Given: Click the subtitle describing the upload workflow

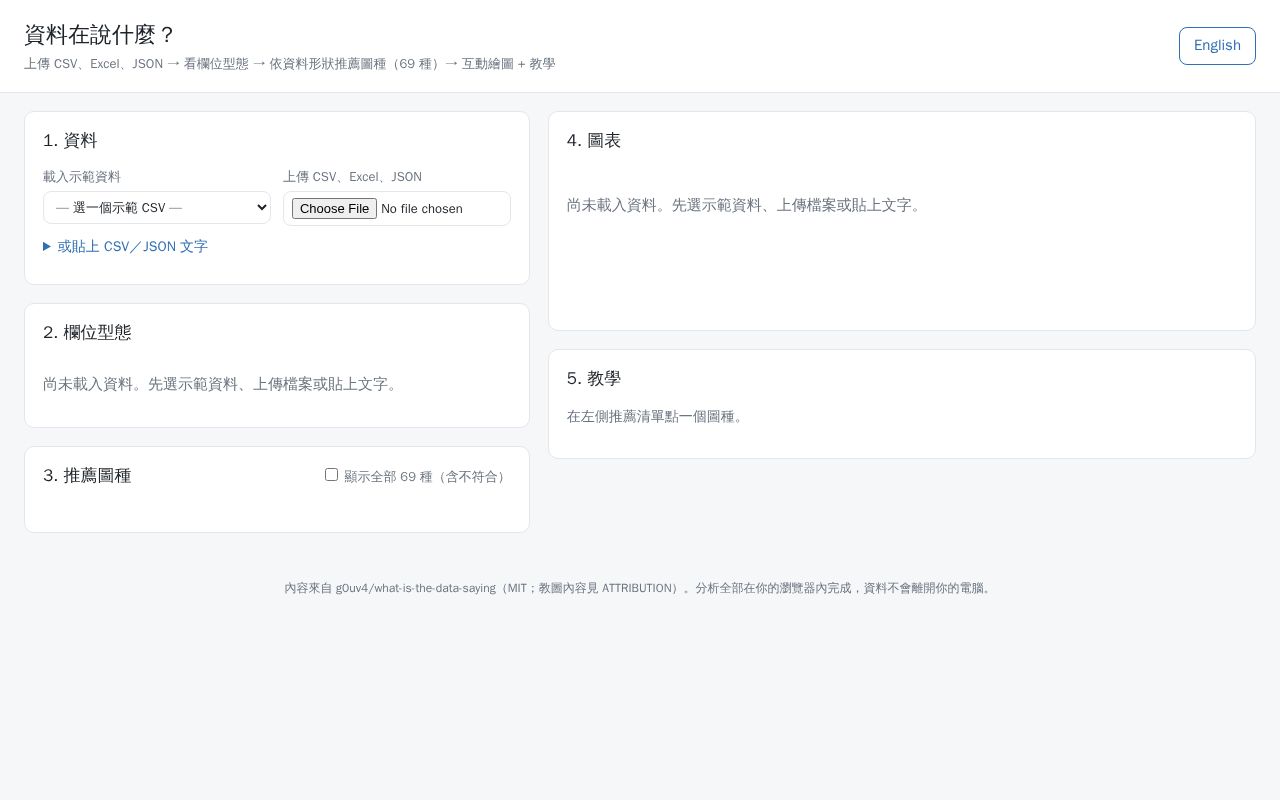Looking at the screenshot, I should pyautogui.click(x=290, y=64).
